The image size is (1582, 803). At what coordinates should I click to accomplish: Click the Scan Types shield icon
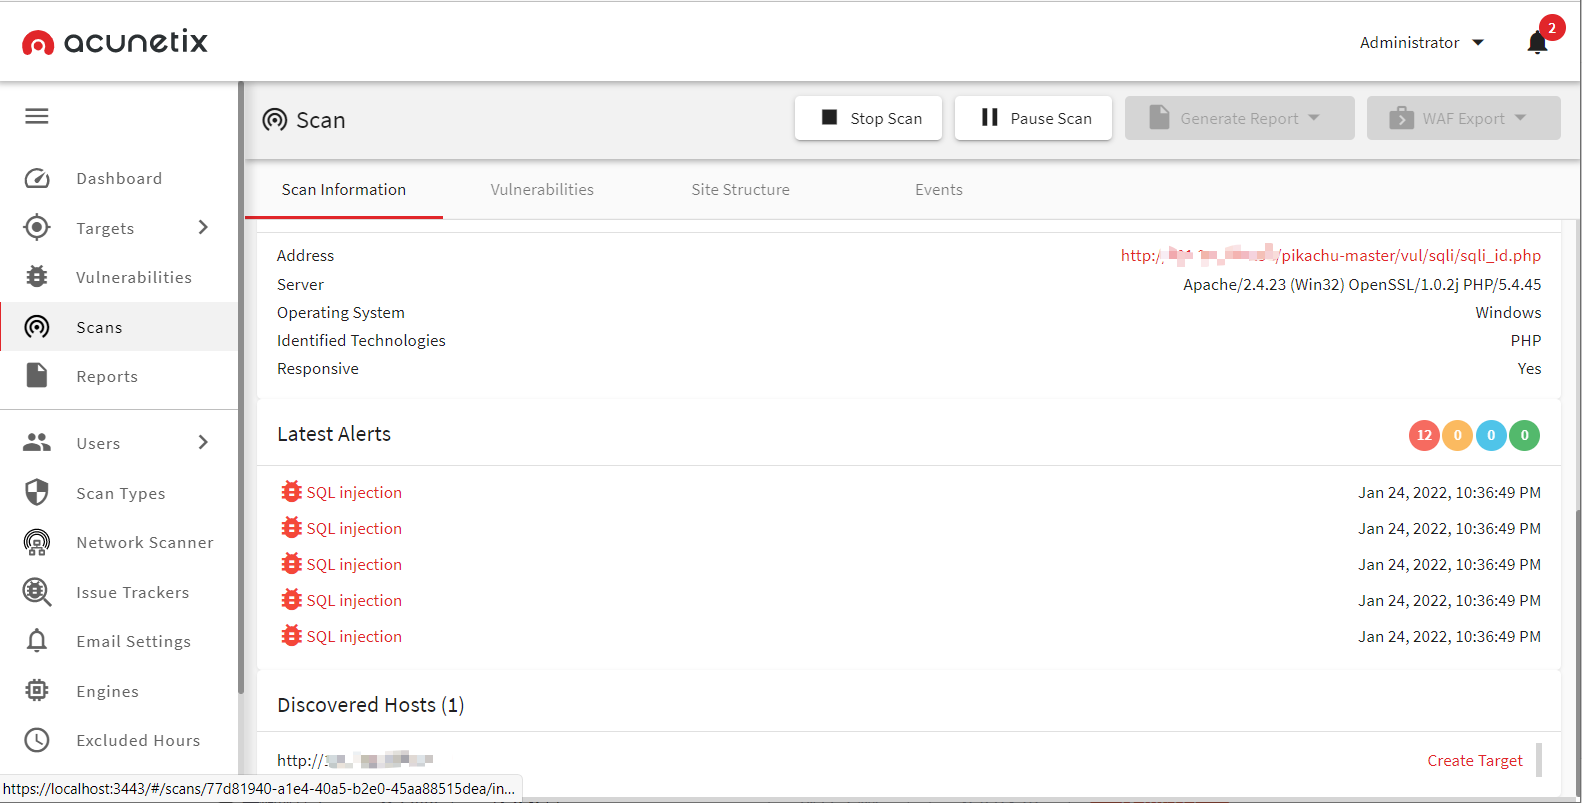point(37,492)
